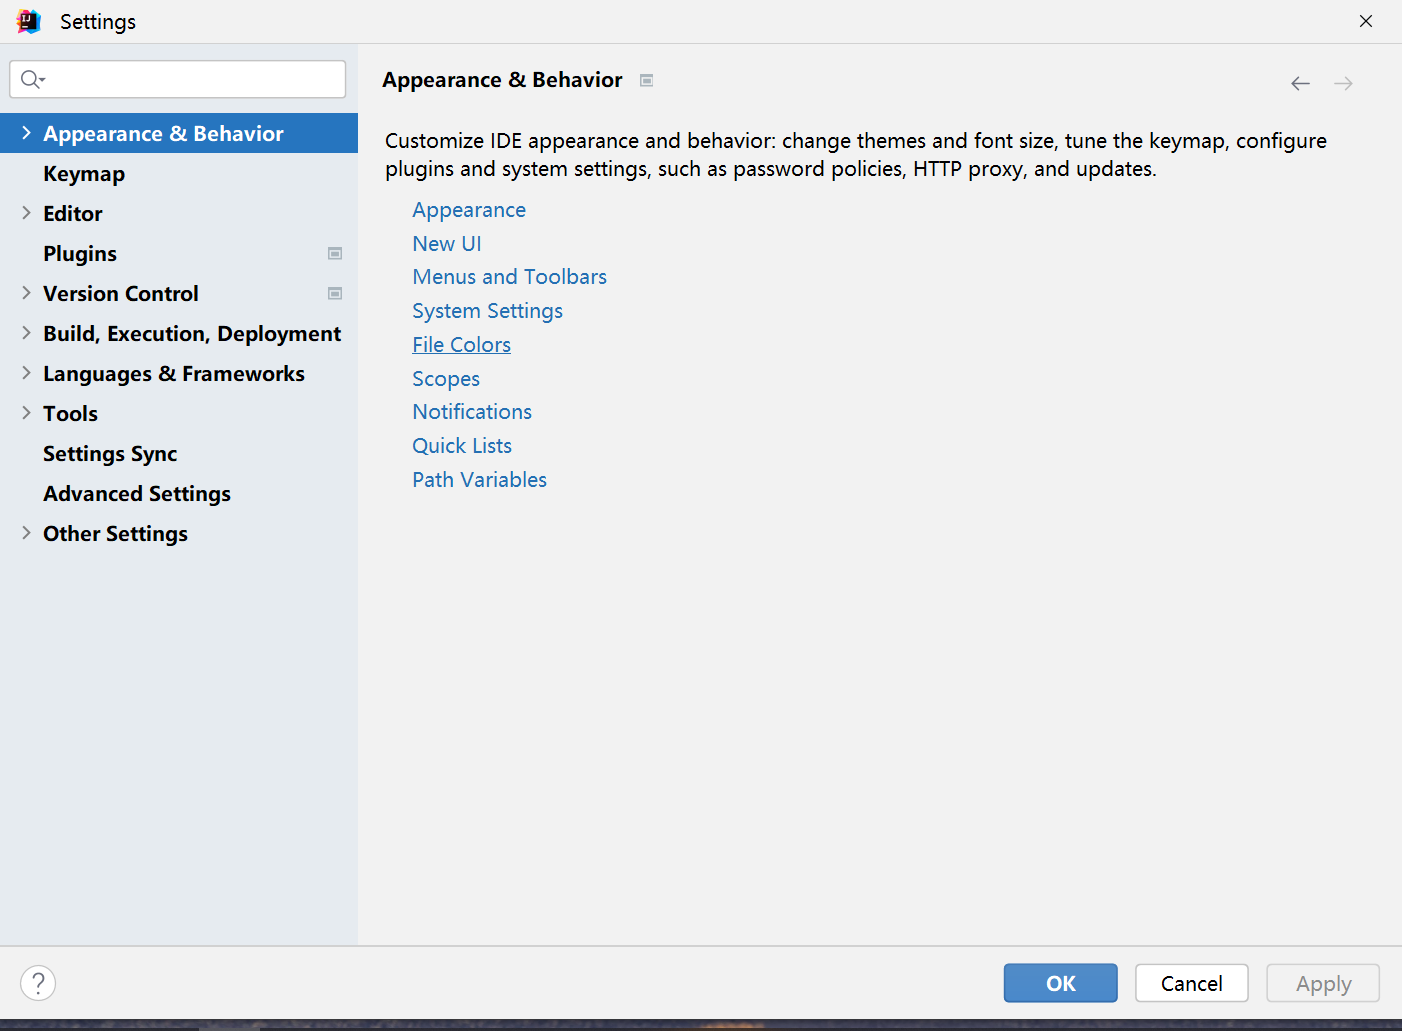The image size is (1402, 1031).
Task: Expand the Languages & Frameworks node
Action: click(26, 373)
